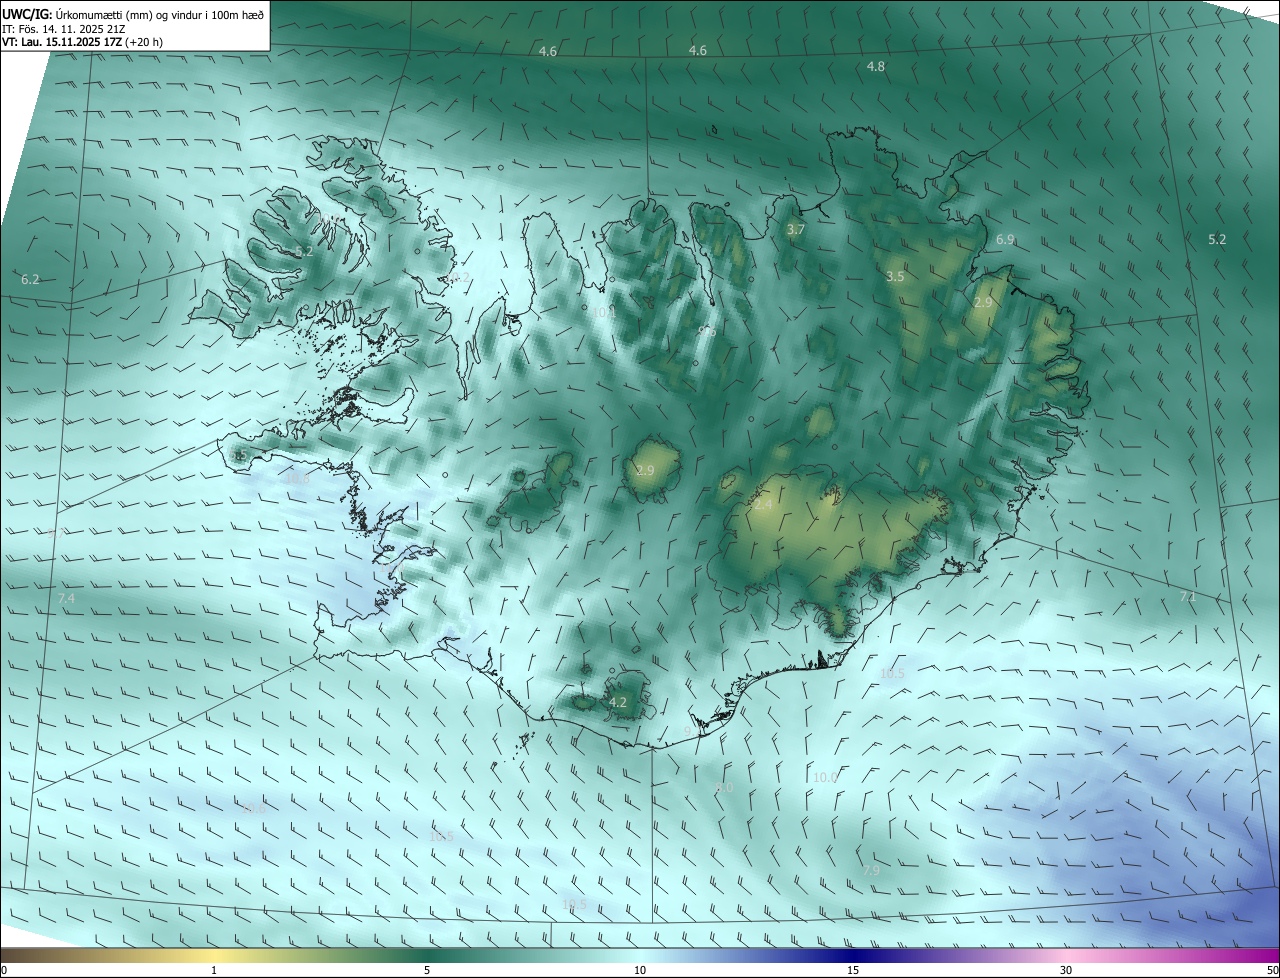Click the legend tick label 5
The width and height of the screenshot is (1280, 978).
click(427, 970)
